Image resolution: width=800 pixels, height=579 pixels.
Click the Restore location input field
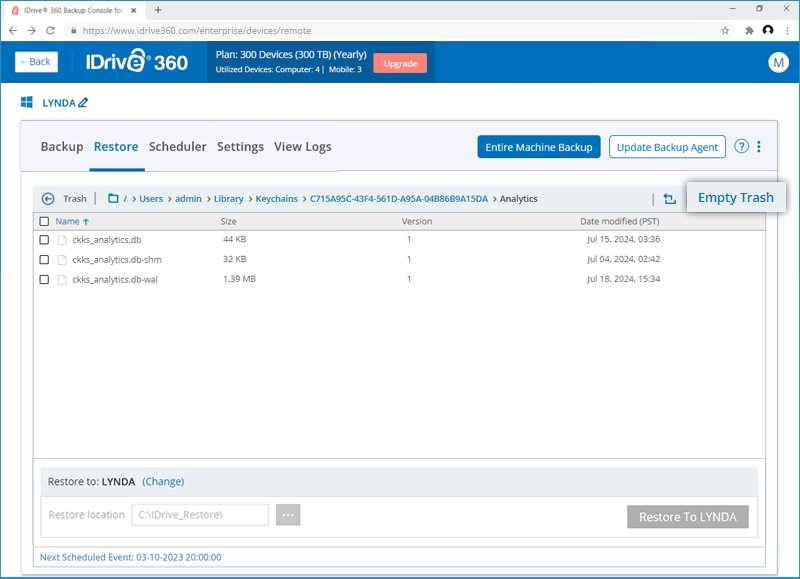(200, 515)
